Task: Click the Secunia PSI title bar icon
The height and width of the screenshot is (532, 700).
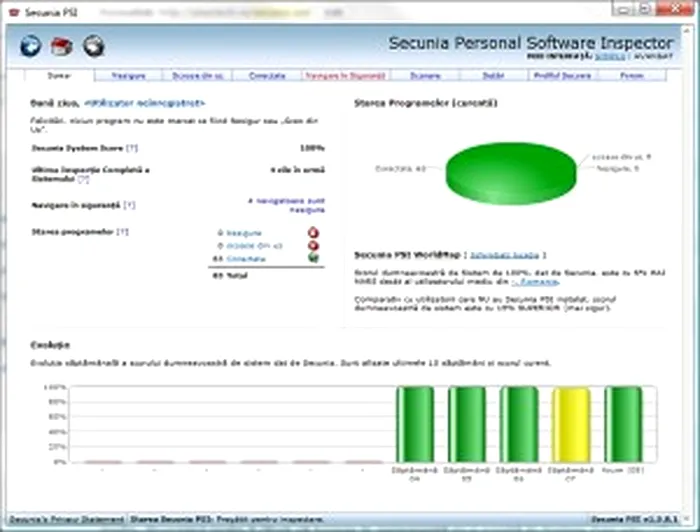Action: [x=11, y=9]
